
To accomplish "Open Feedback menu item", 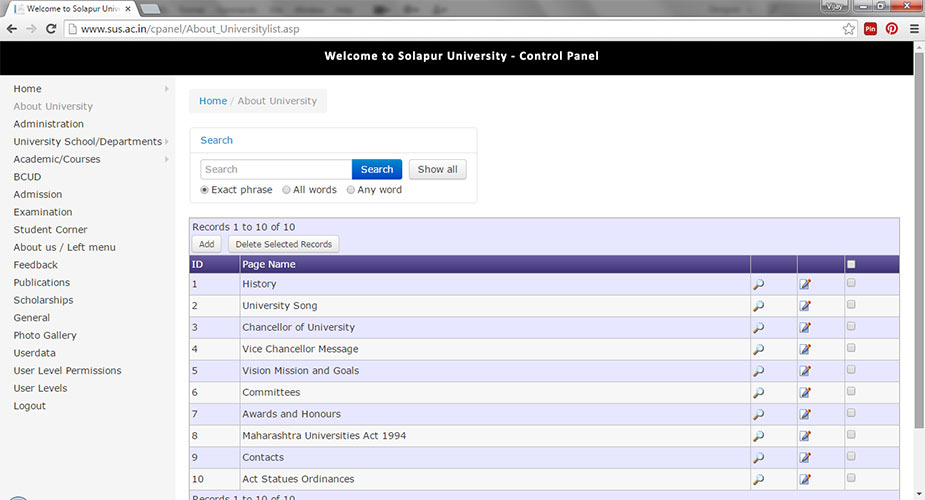I will pos(35,265).
